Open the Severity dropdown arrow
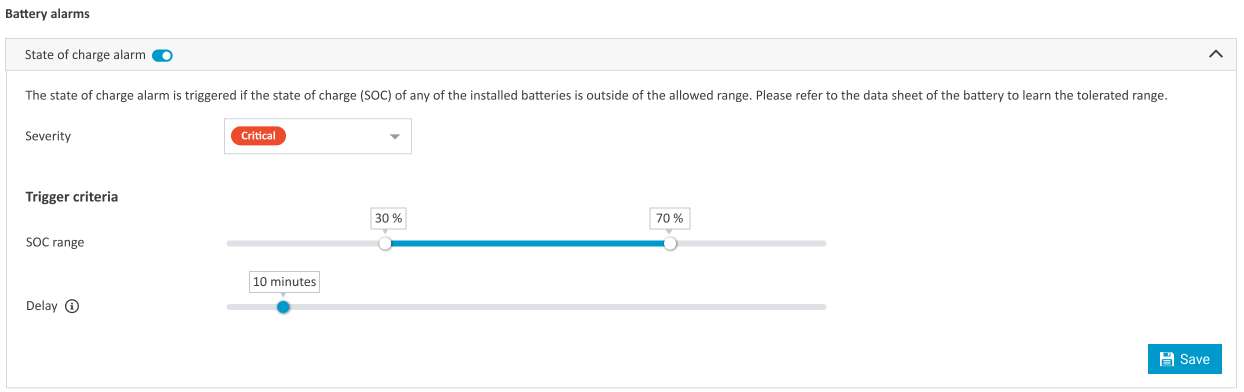Image resolution: width=1244 pixels, height=392 pixels. coord(394,136)
